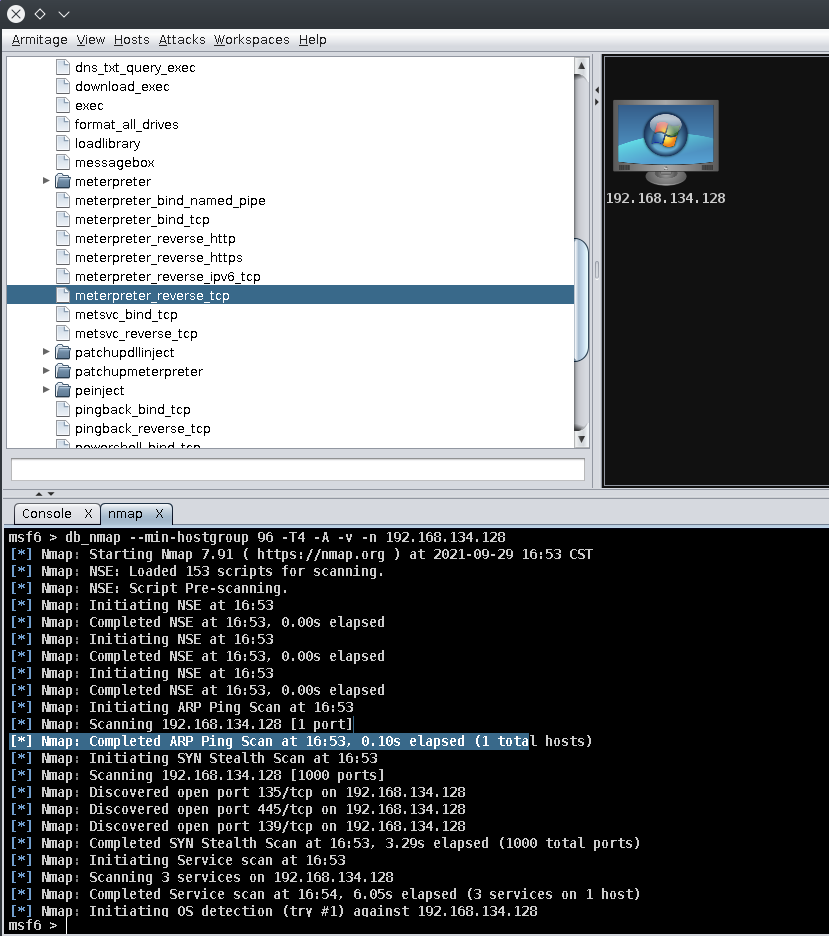This screenshot has width=829, height=936.
Task: Click the window menu chevron in title bar
Action: (x=64, y=14)
